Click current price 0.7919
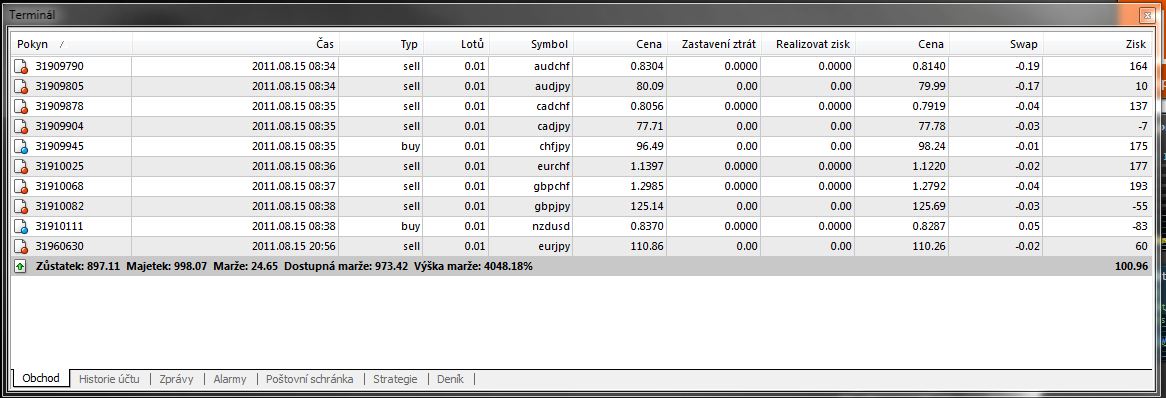The height and width of the screenshot is (398, 1166). point(929,106)
